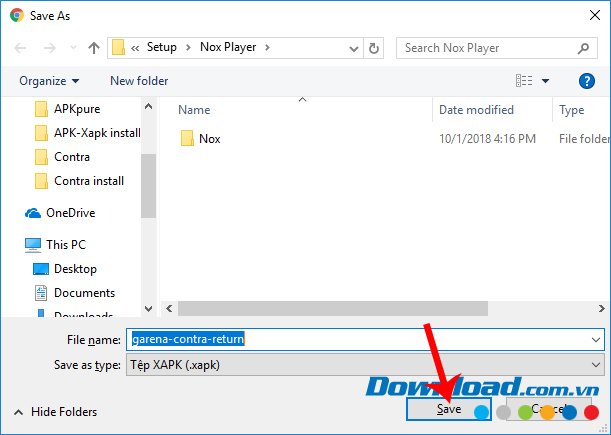Create a New folder
This screenshot has height=435, width=611.
[139, 81]
